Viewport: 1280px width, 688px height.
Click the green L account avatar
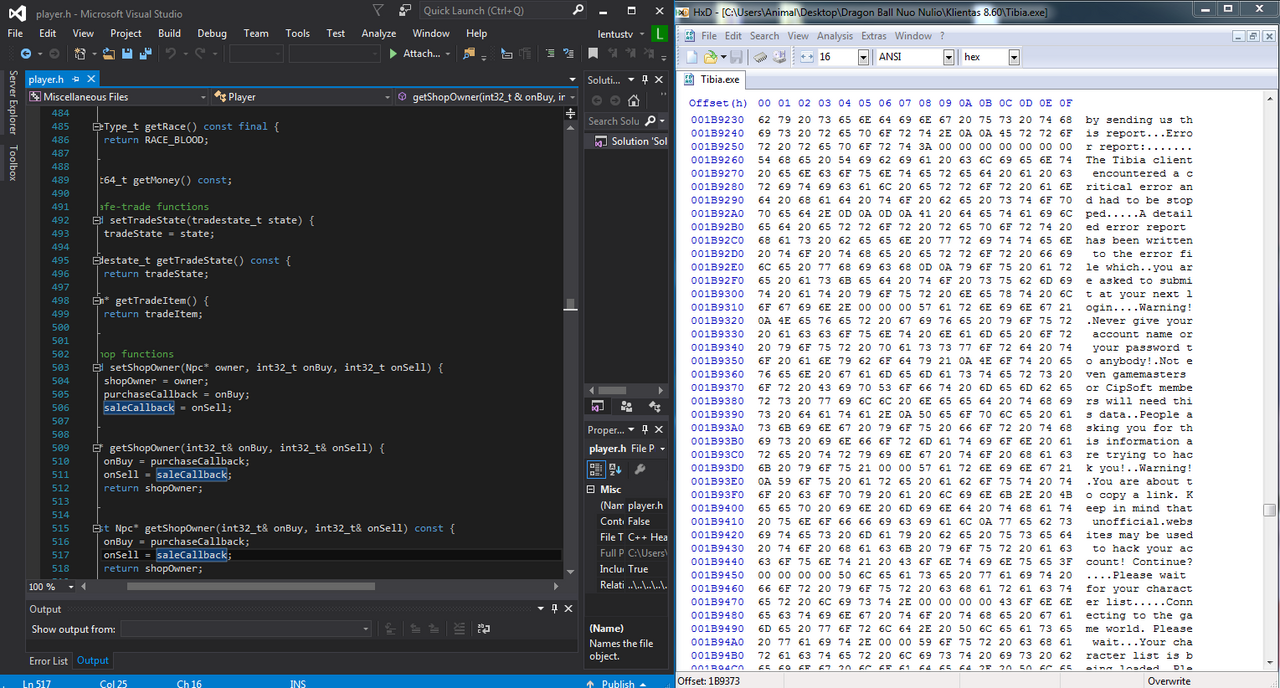pyautogui.click(x=659, y=34)
